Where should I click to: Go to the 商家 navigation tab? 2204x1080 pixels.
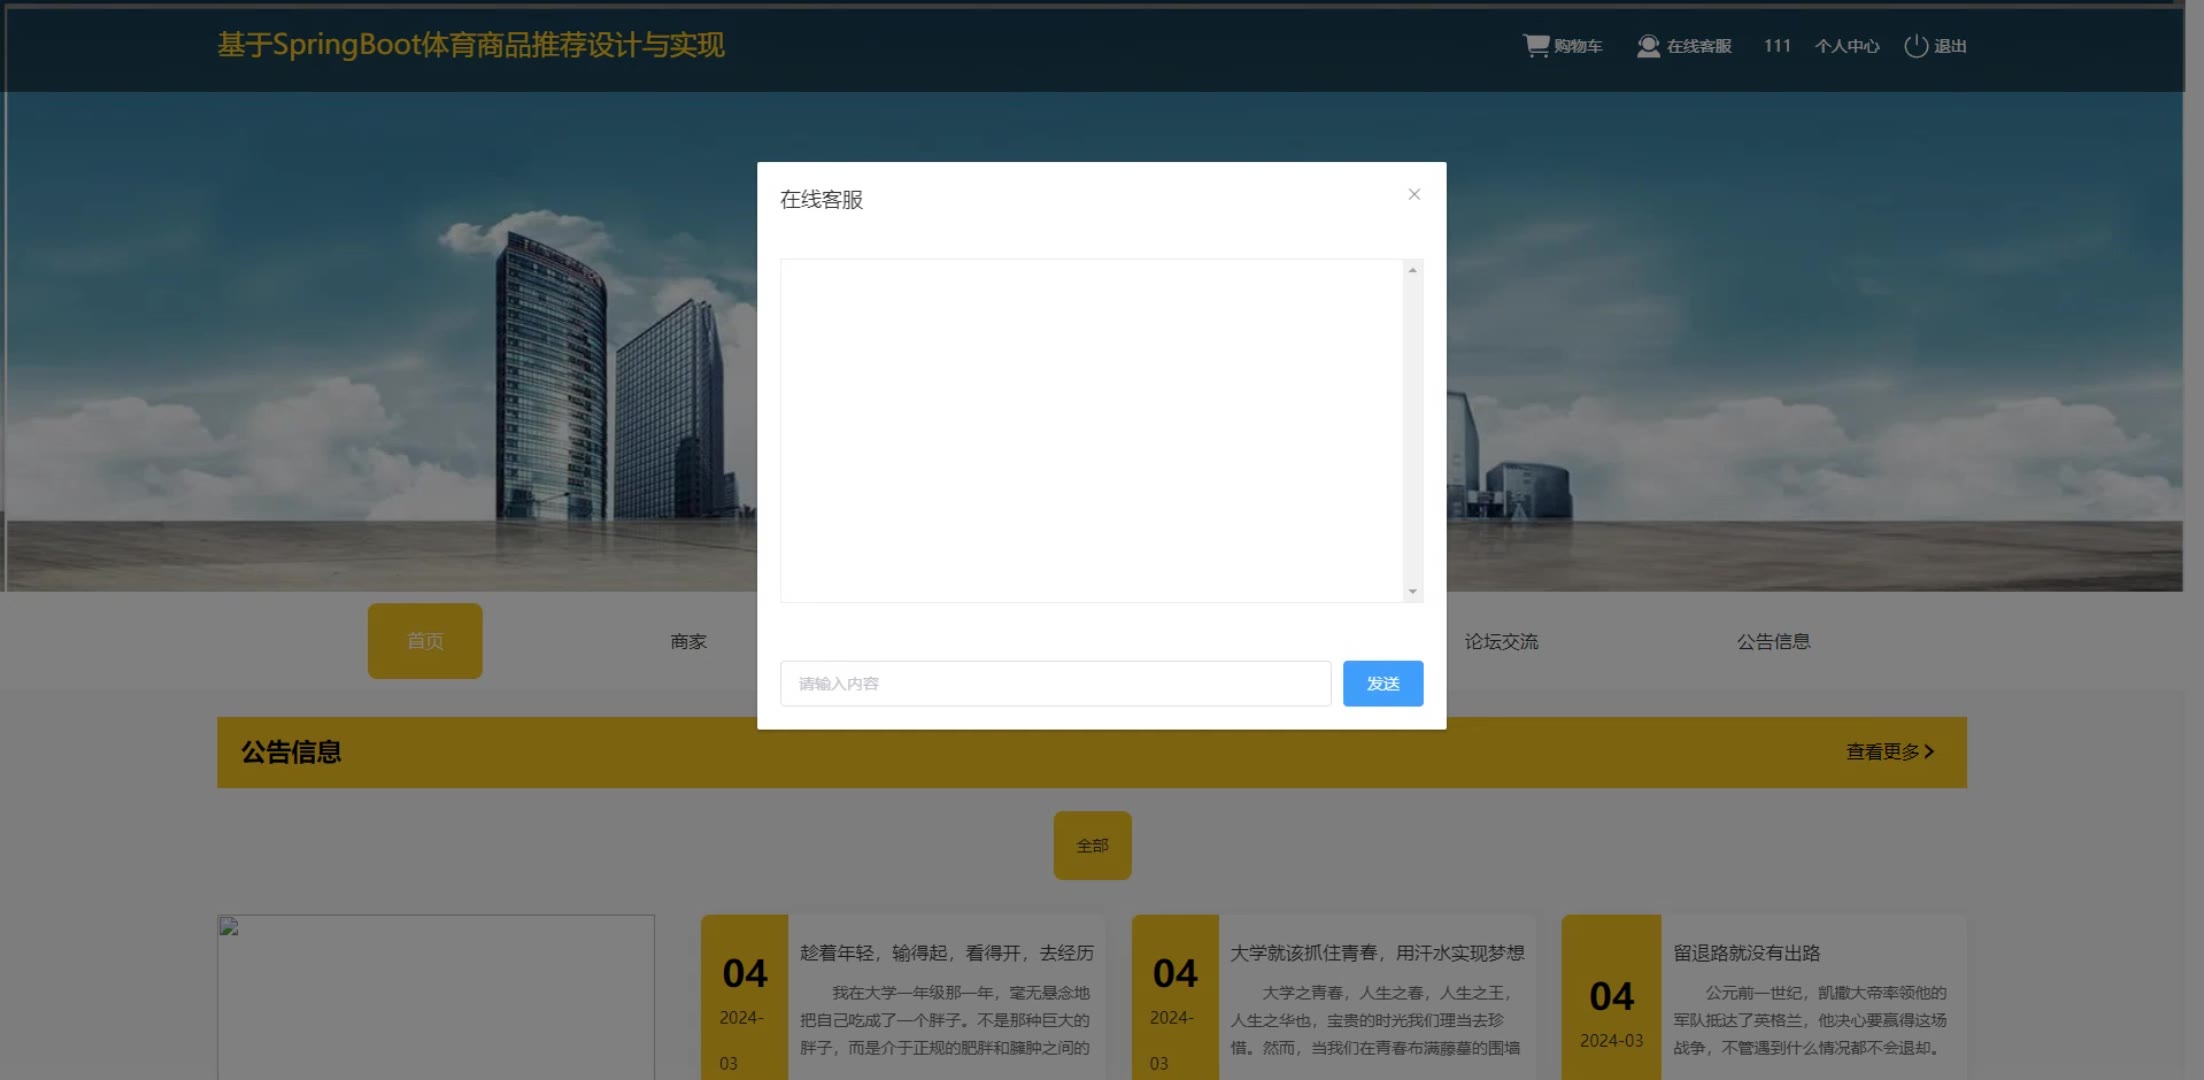[688, 641]
